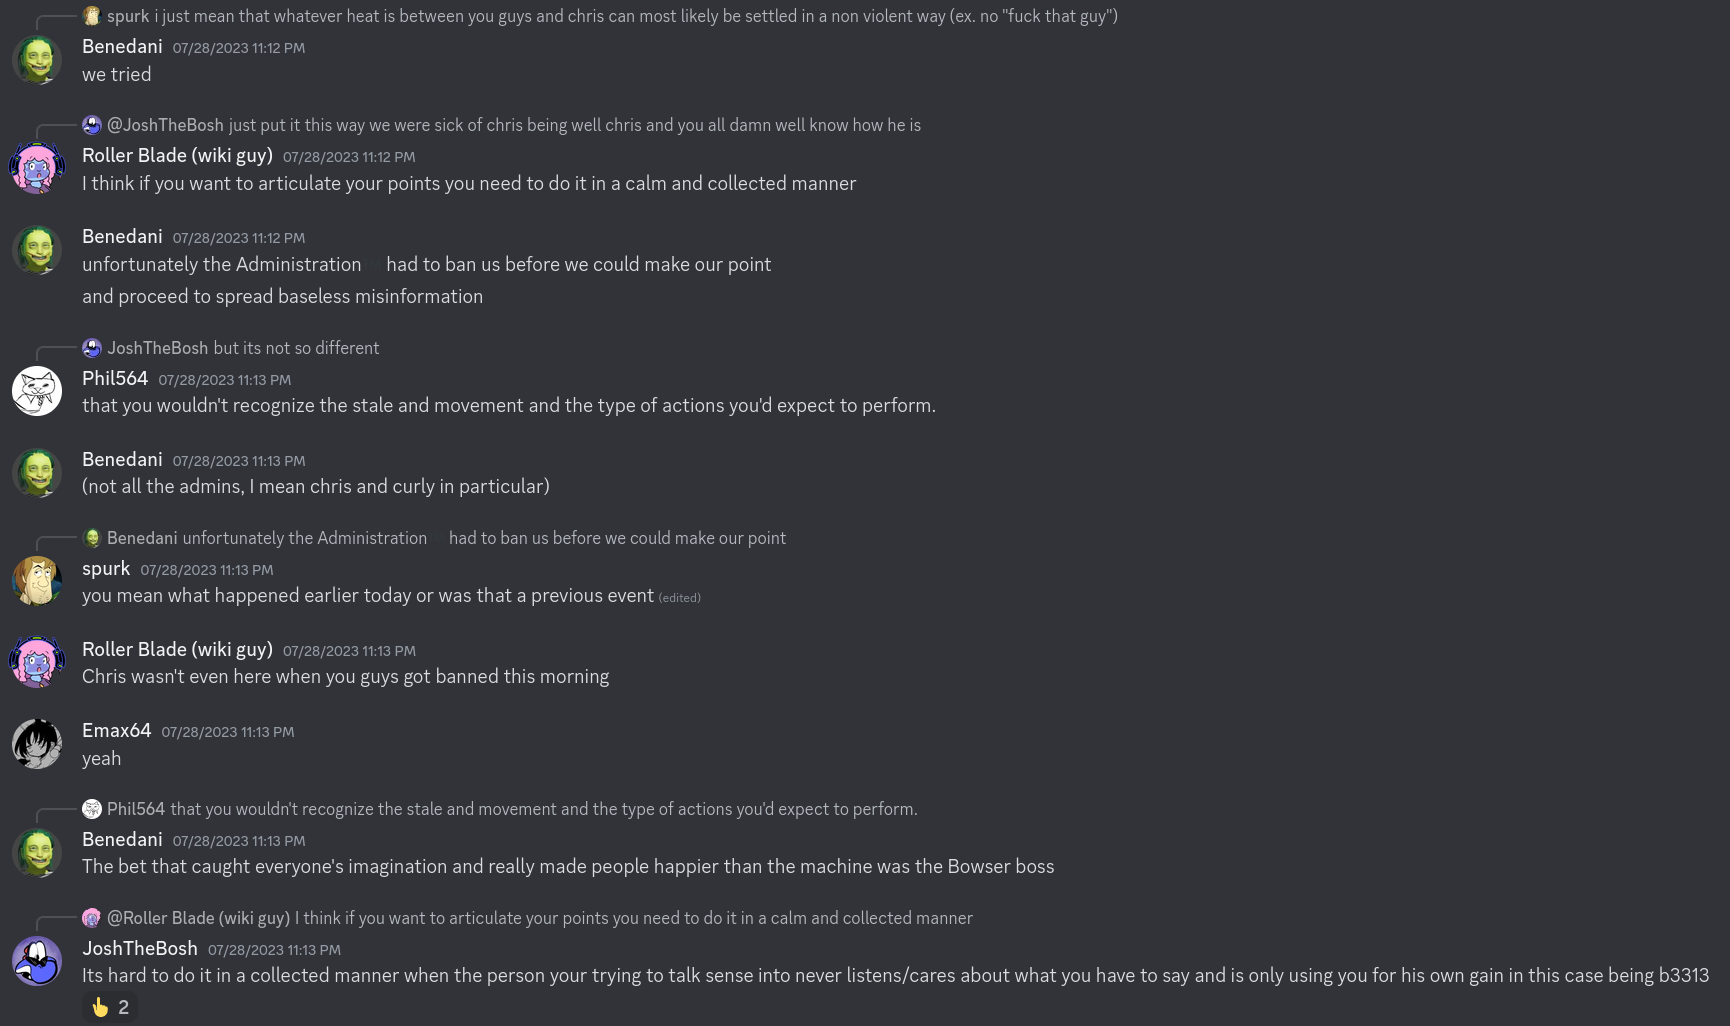Toggle the pointing-up emoji reaction with count 2

[x=110, y=1007]
